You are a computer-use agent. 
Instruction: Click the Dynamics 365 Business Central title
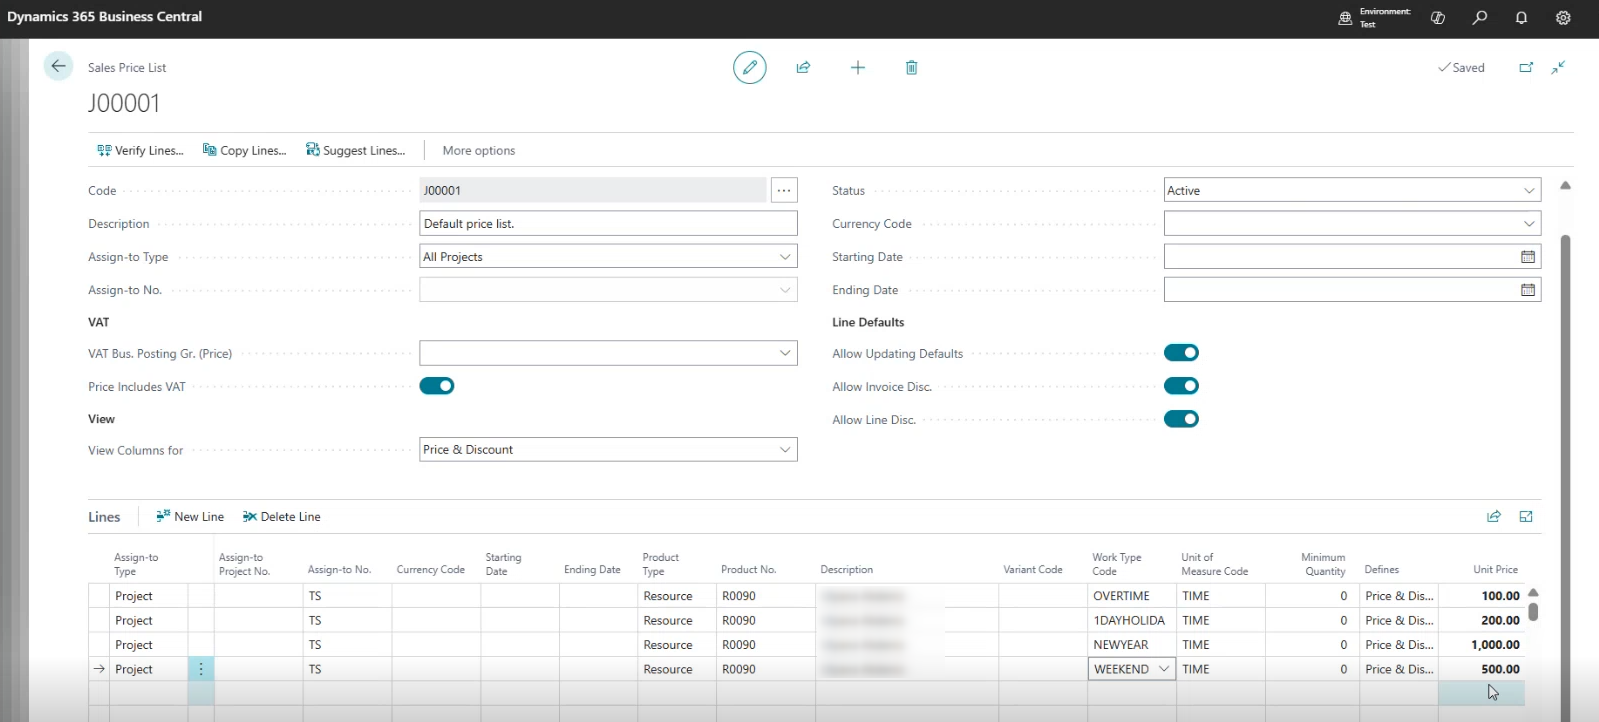click(x=105, y=17)
